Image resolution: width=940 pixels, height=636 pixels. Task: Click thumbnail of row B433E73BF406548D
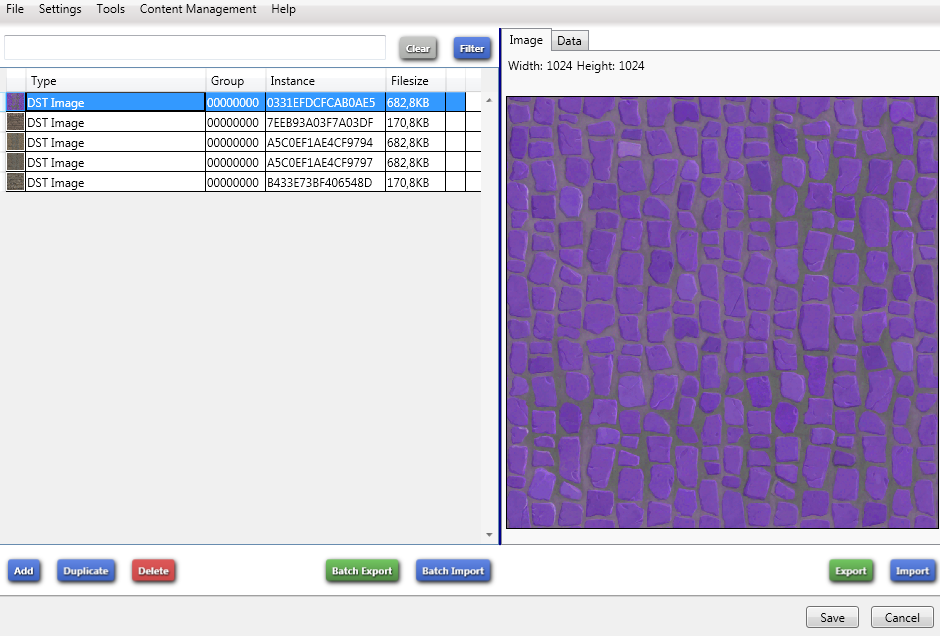(x=15, y=182)
